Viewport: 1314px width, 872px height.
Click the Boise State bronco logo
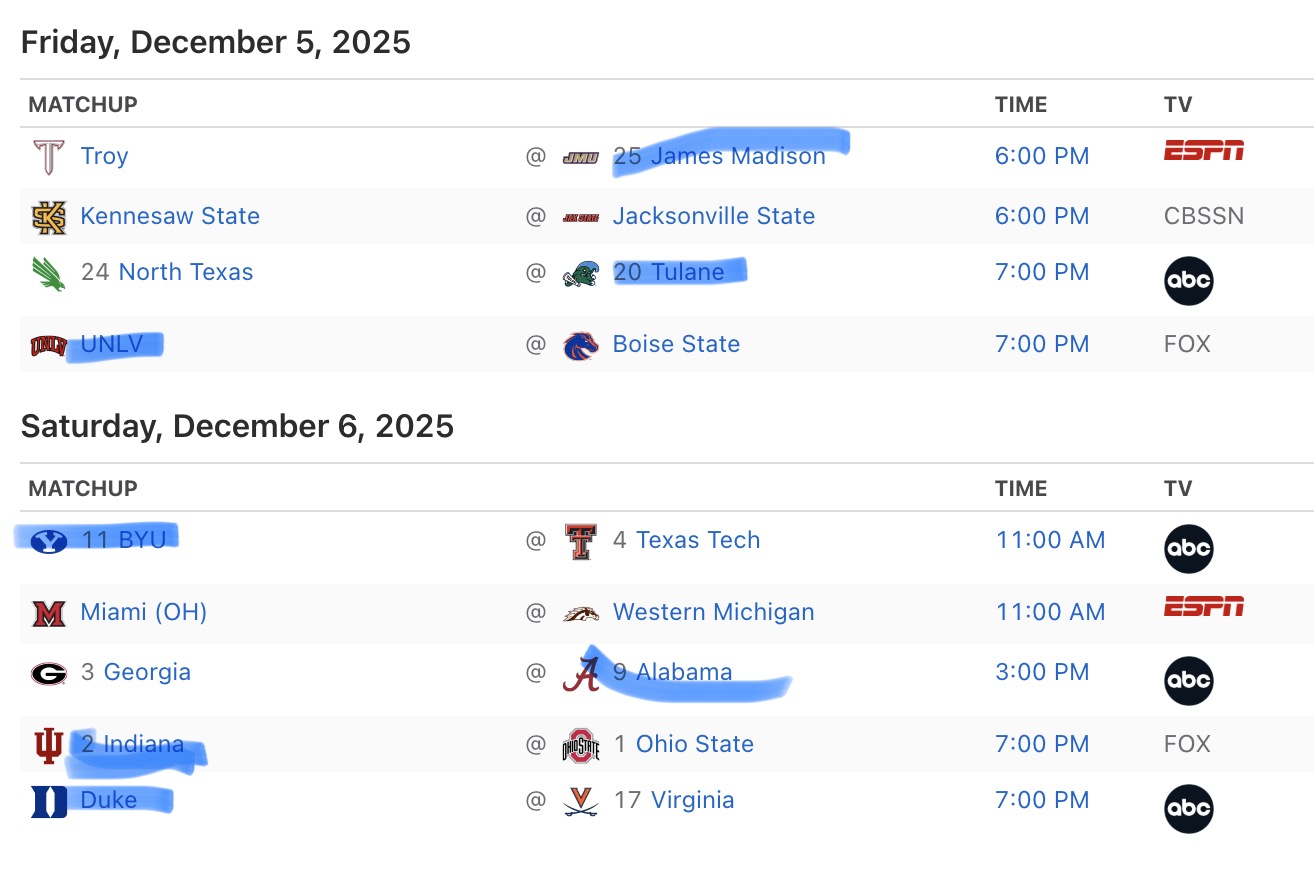click(580, 345)
